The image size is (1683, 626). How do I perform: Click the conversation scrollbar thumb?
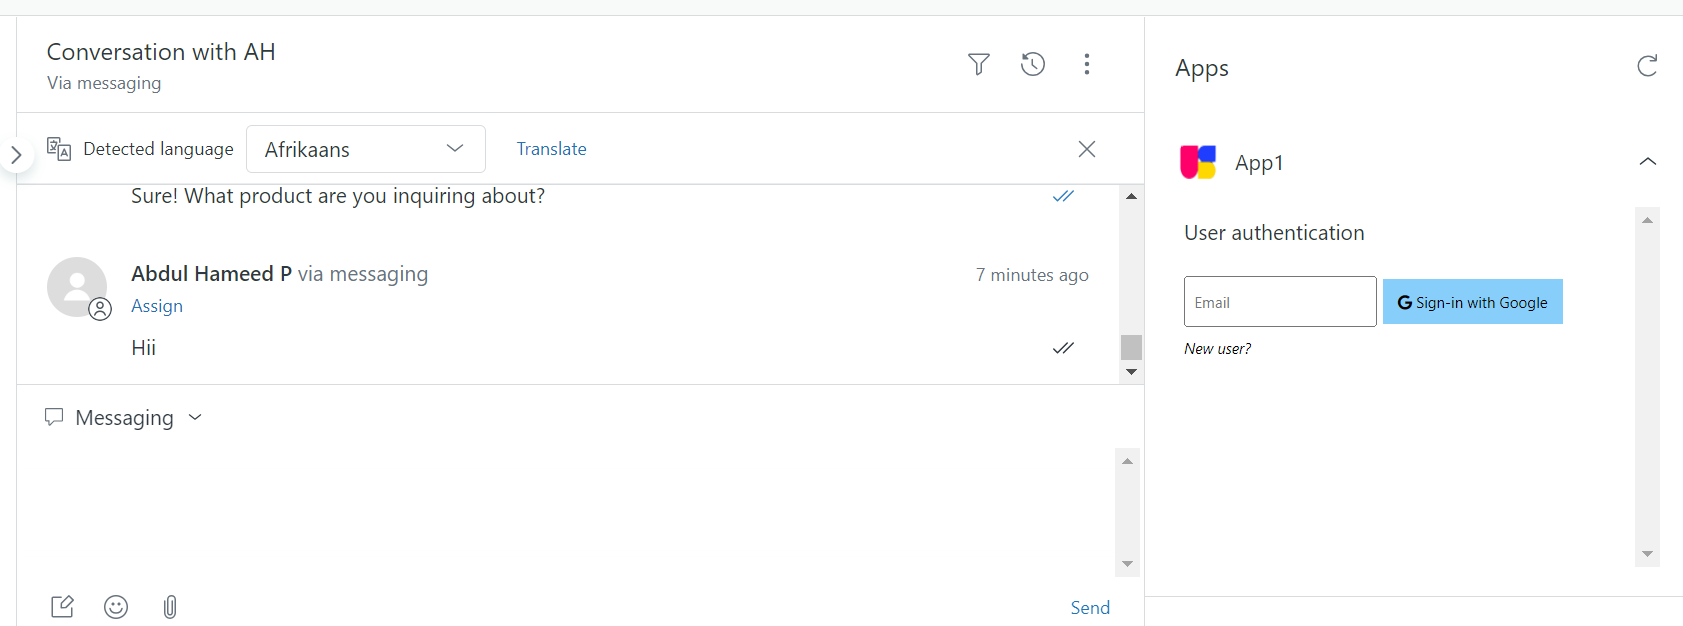pyautogui.click(x=1131, y=347)
